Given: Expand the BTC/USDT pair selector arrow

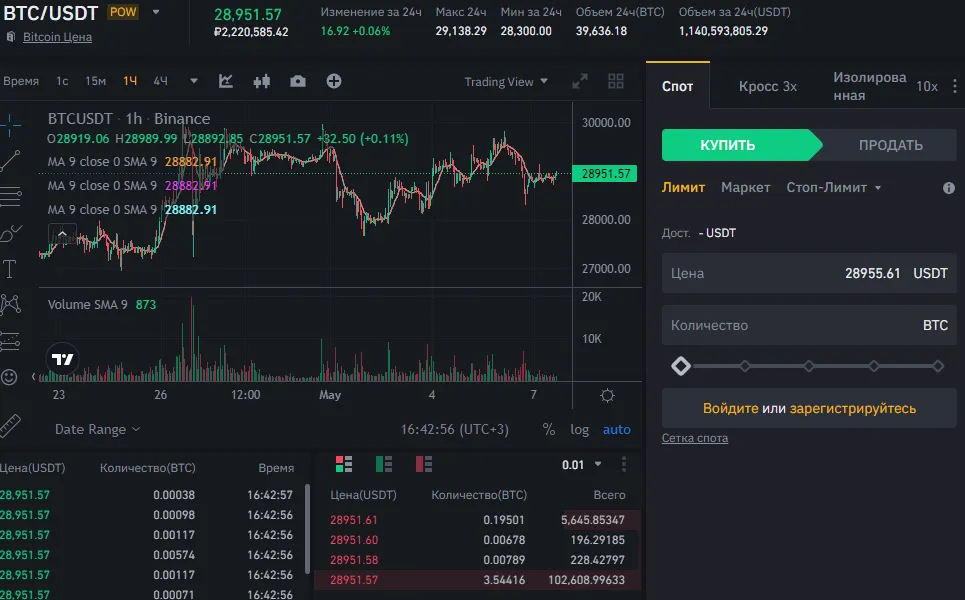Looking at the screenshot, I should click(x=156, y=12).
